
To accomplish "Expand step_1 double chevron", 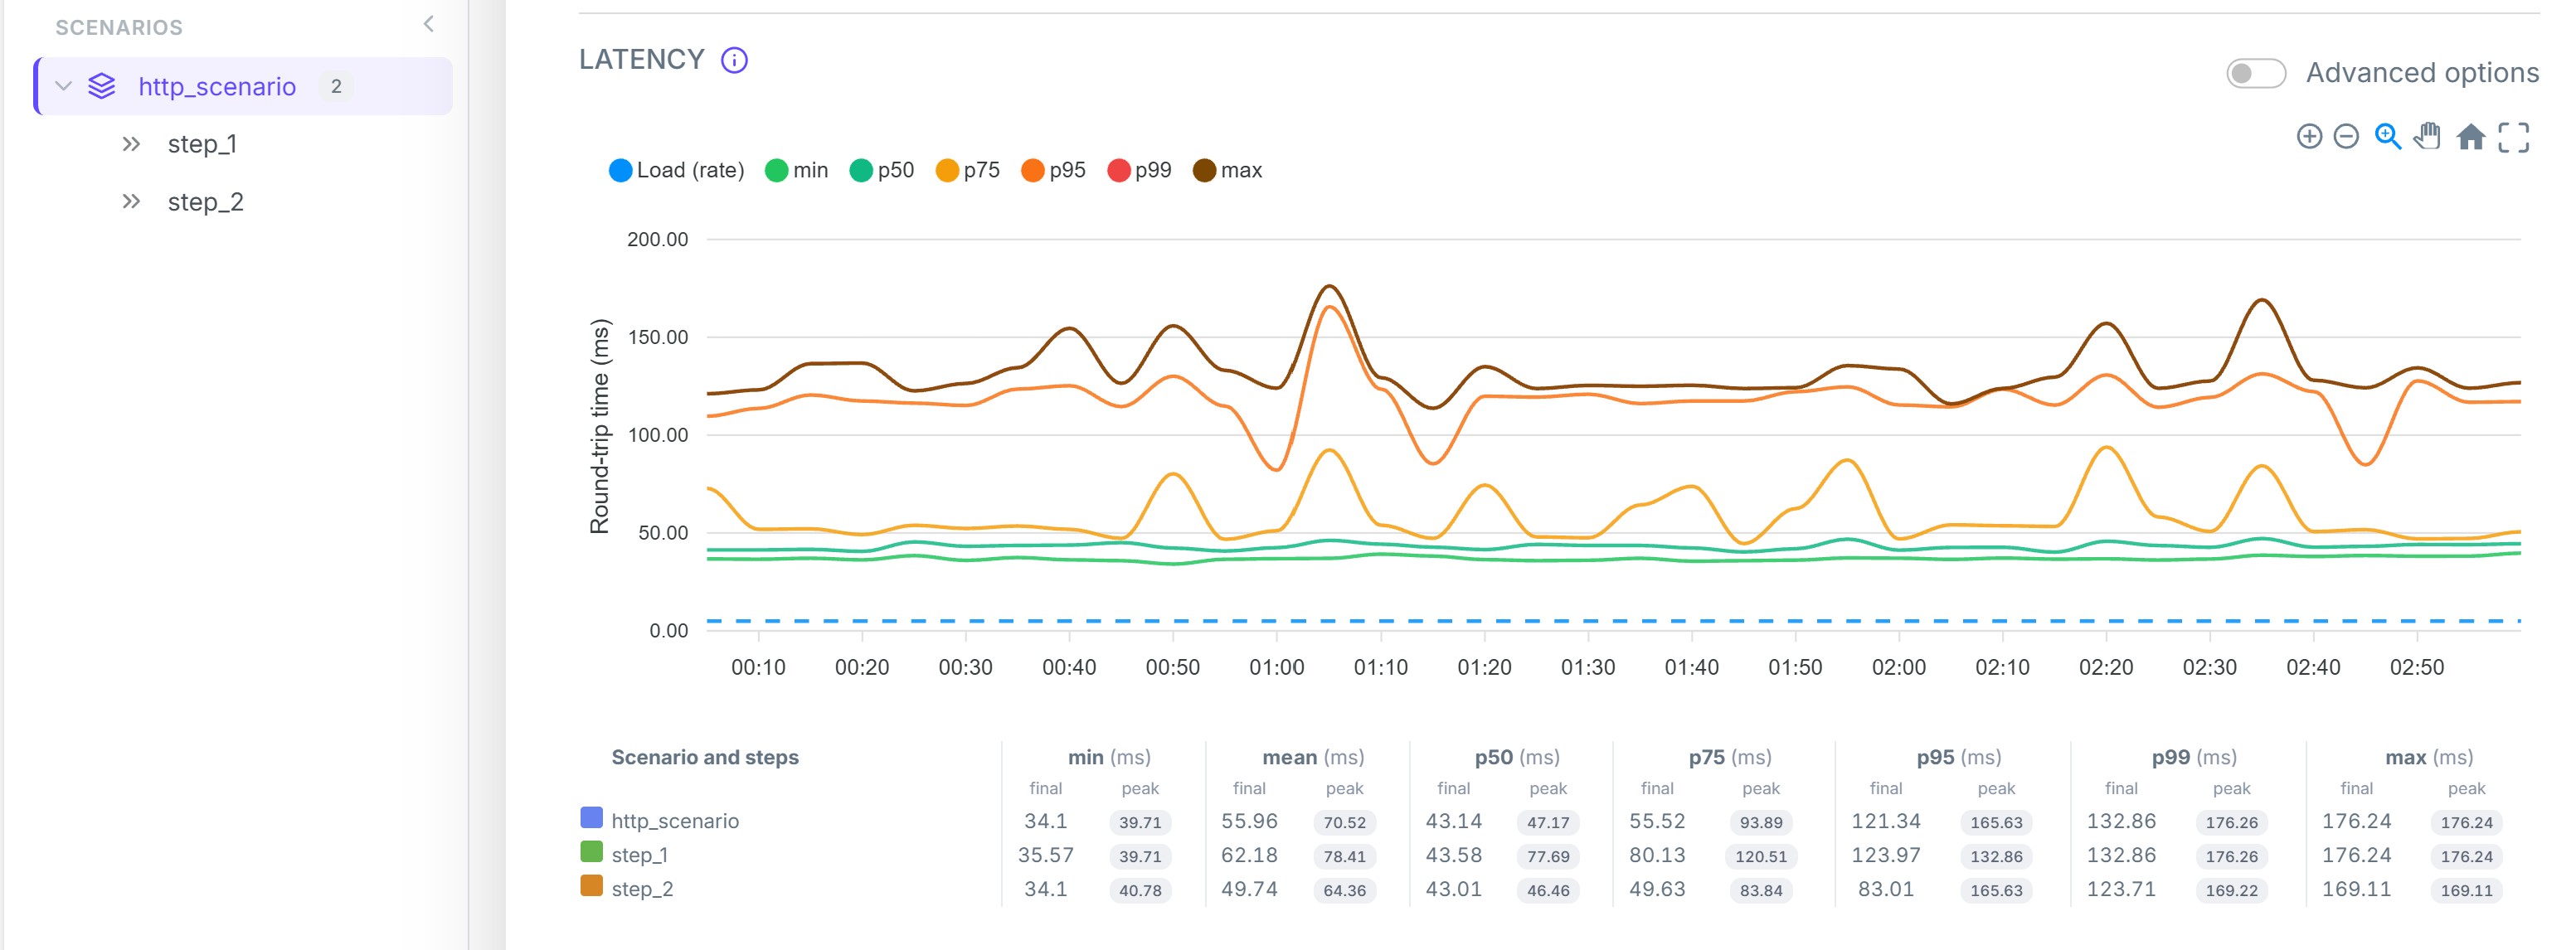I will pos(131,144).
